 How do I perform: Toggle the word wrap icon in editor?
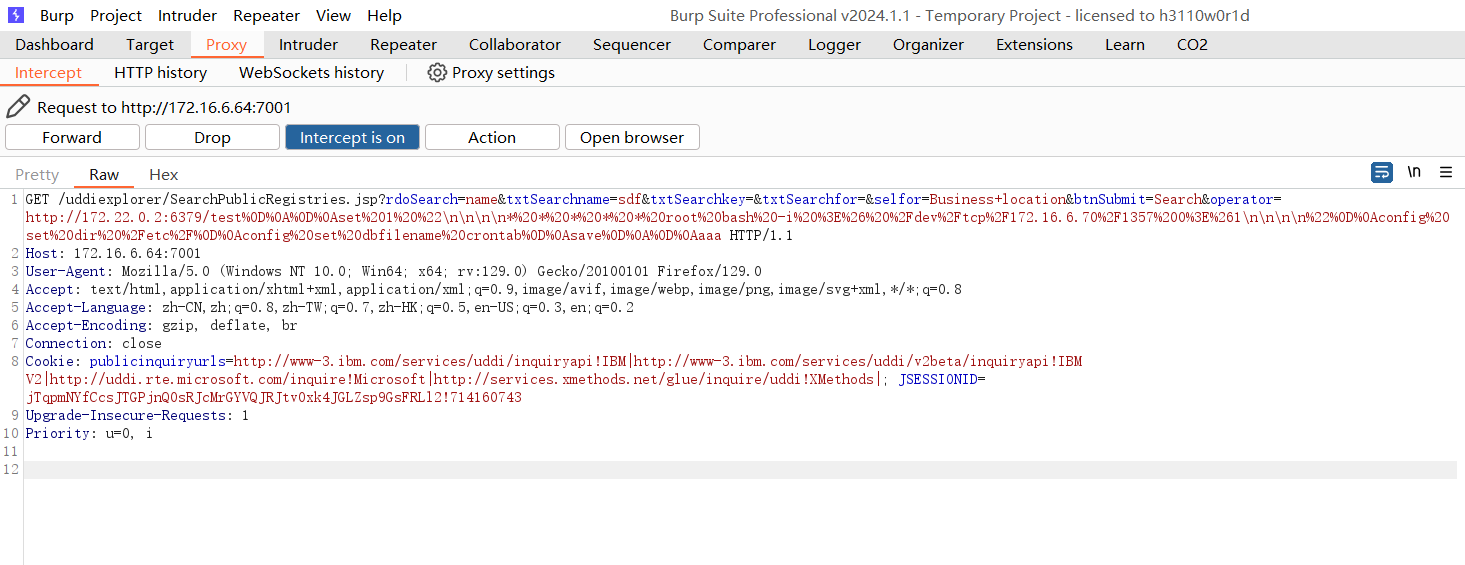tap(1381, 172)
